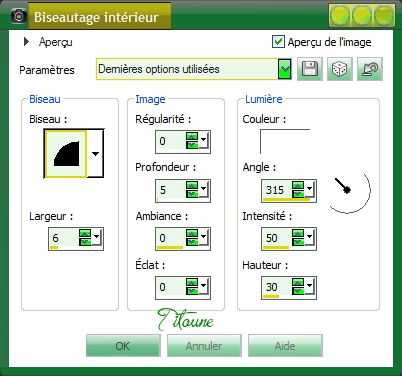Open the Ambiance slider dropdown arrow
This screenshot has width=402, height=376.
click(203, 237)
